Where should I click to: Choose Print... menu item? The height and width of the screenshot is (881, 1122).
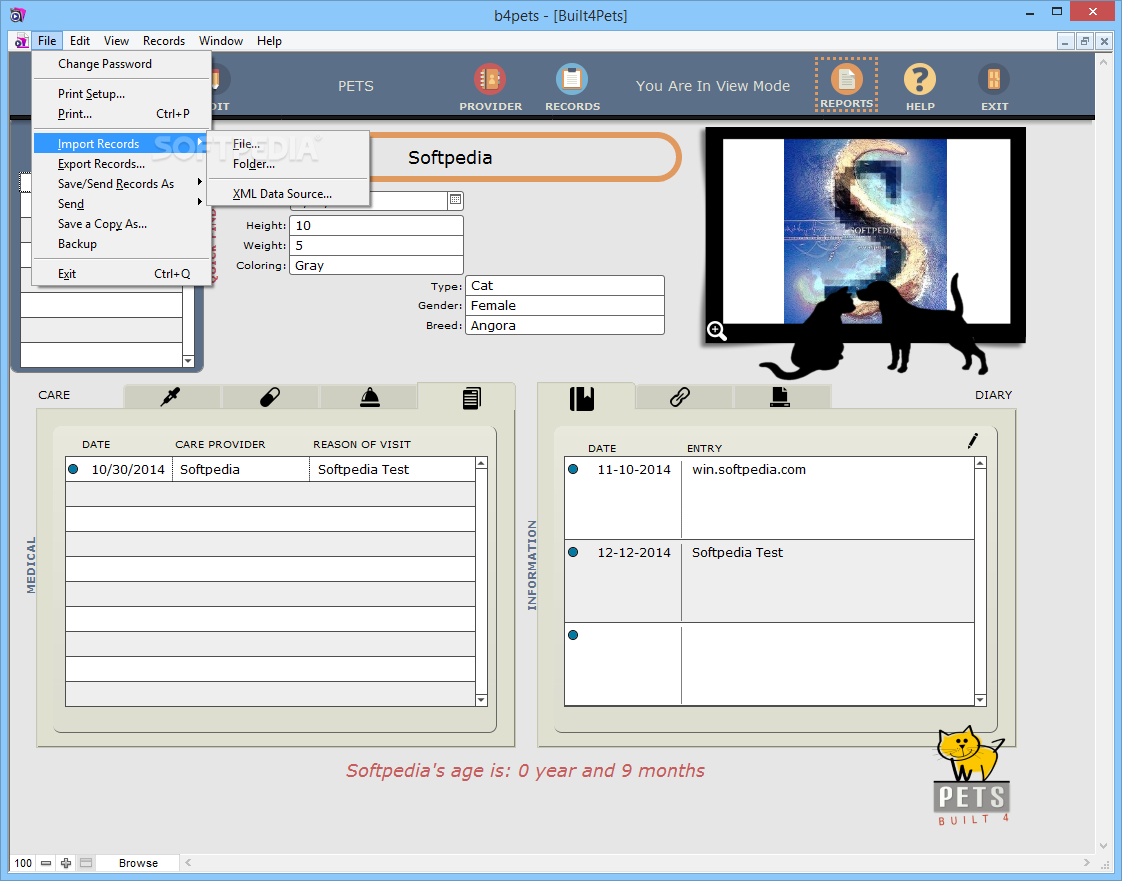click(121, 114)
